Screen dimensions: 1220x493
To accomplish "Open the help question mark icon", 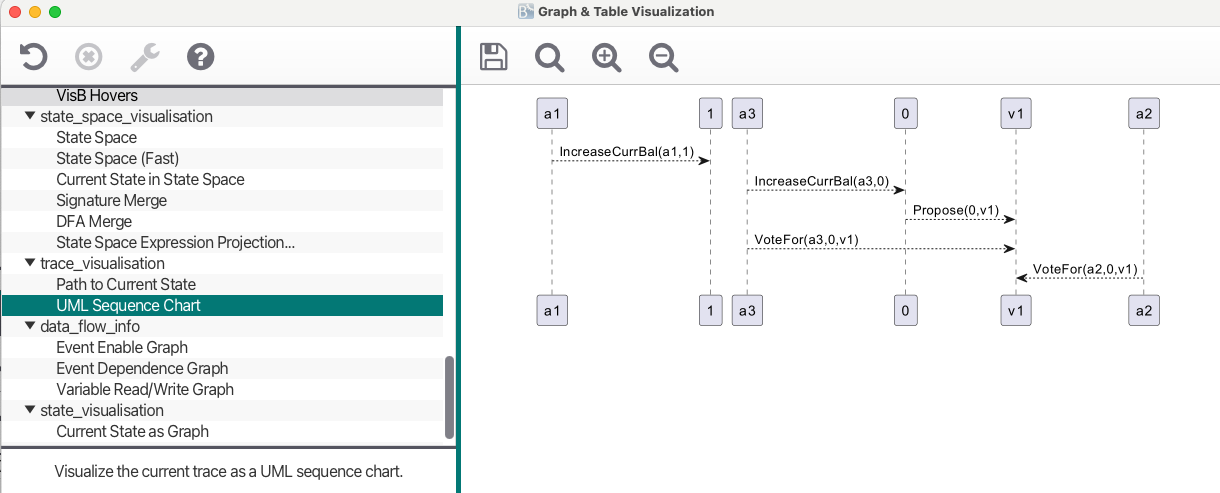I will point(201,57).
